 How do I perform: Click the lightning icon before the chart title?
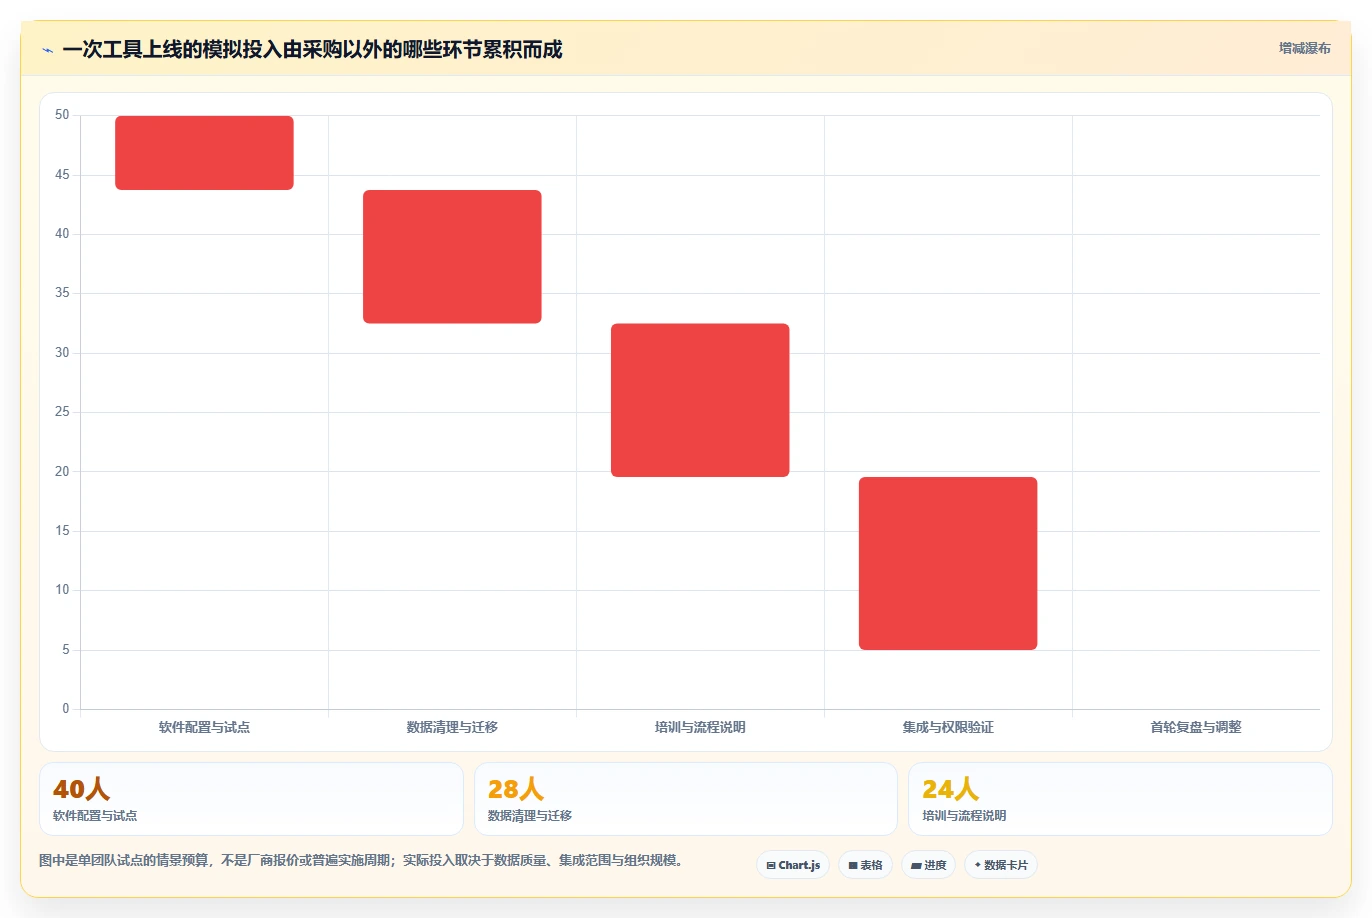47,50
